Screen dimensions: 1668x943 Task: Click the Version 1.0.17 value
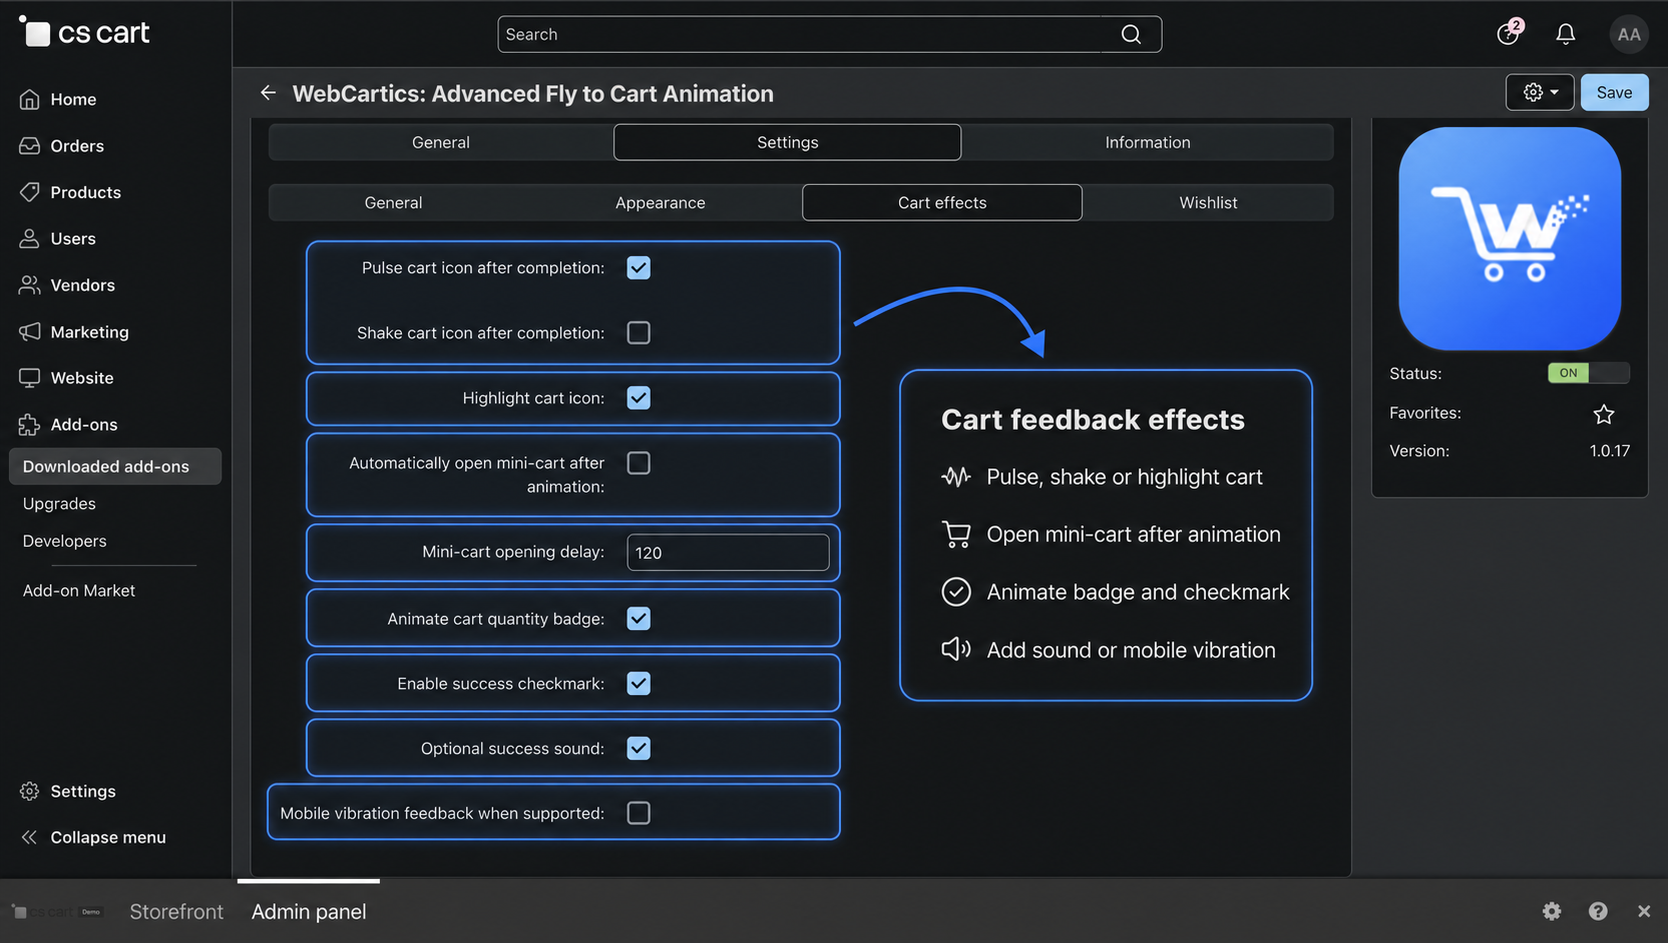click(1610, 450)
